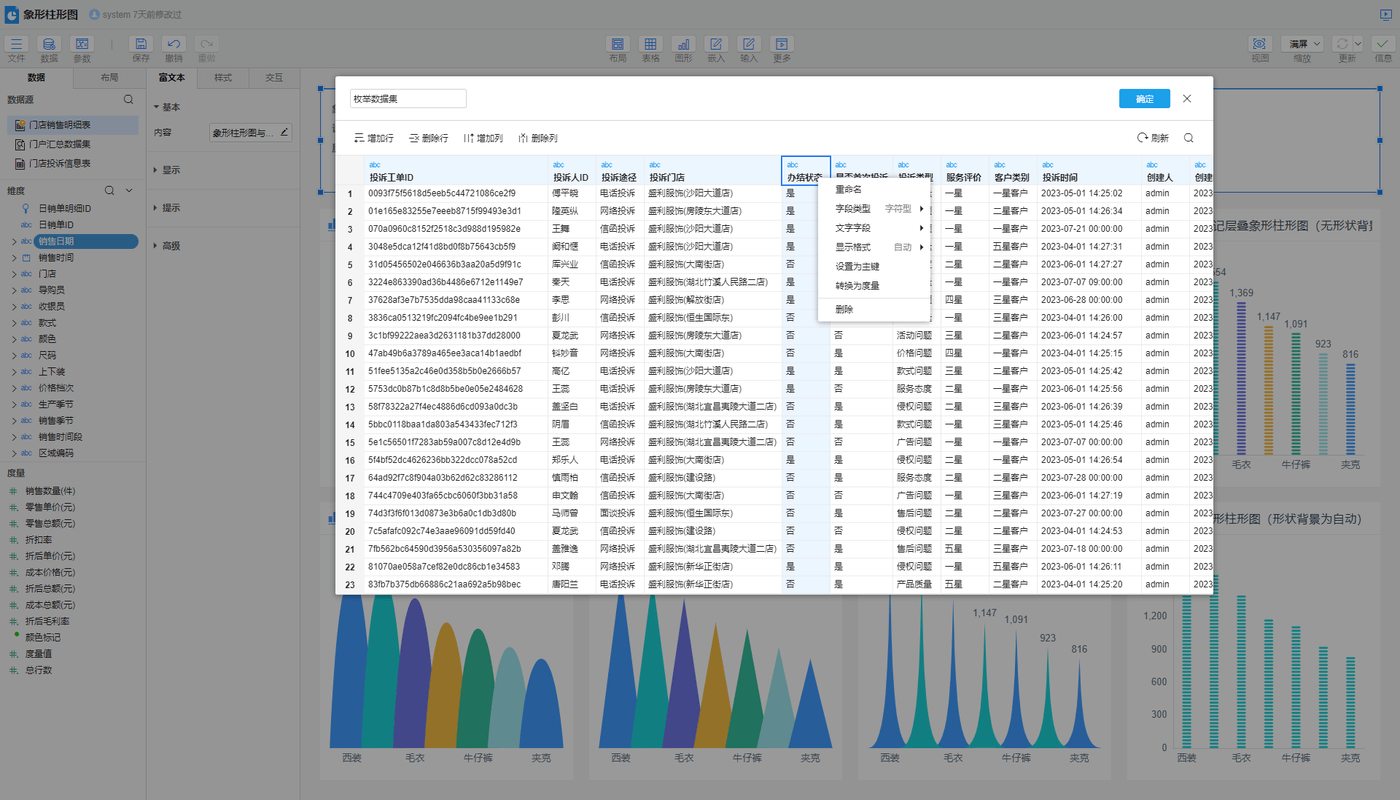Click the 增加列 (add column) icon
Viewport: 1400px width, 800px height.
coord(469,138)
